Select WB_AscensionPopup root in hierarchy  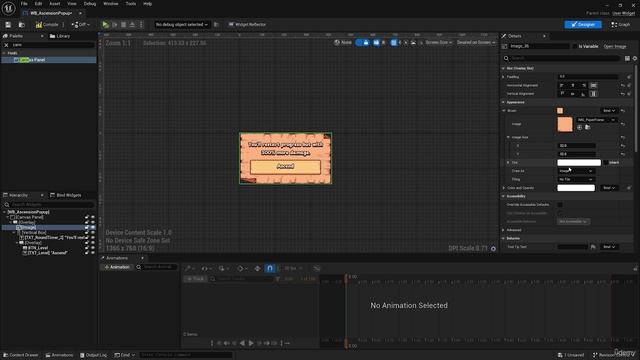click(28, 212)
